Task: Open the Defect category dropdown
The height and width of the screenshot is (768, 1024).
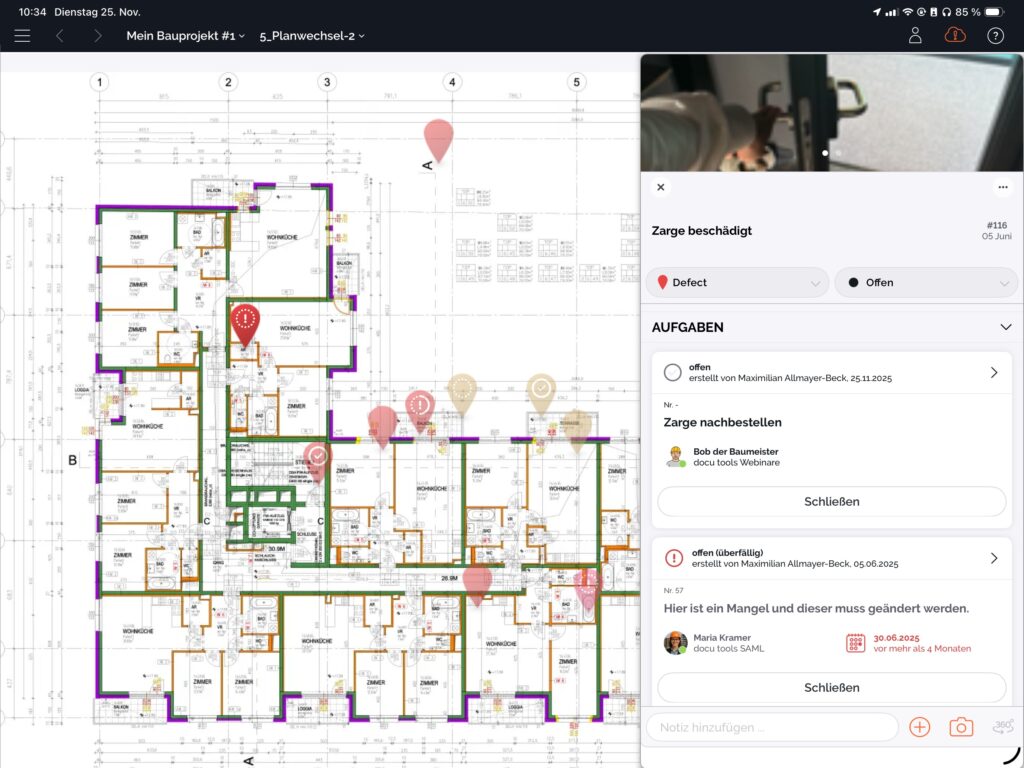Action: tap(737, 283)
